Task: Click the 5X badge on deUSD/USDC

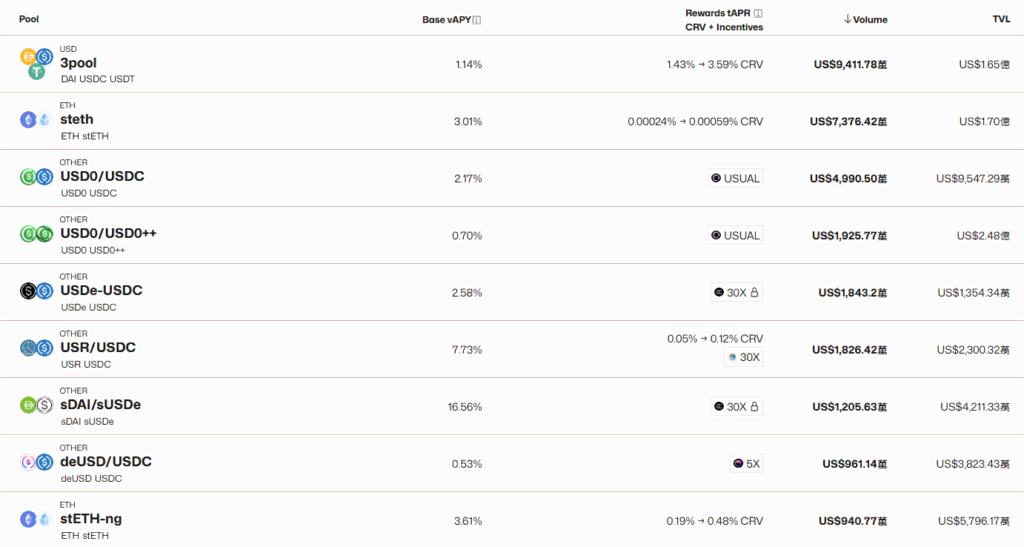Action: pos(747,464)
